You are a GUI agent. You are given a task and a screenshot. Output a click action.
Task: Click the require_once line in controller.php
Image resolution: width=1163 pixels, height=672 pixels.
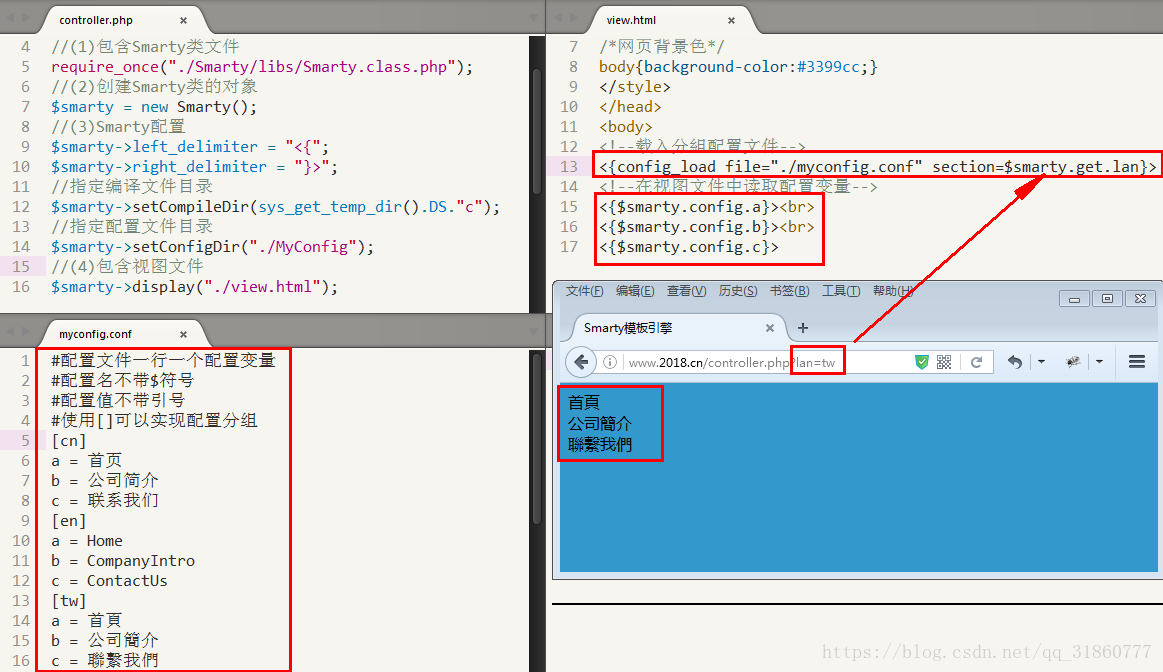262,67
